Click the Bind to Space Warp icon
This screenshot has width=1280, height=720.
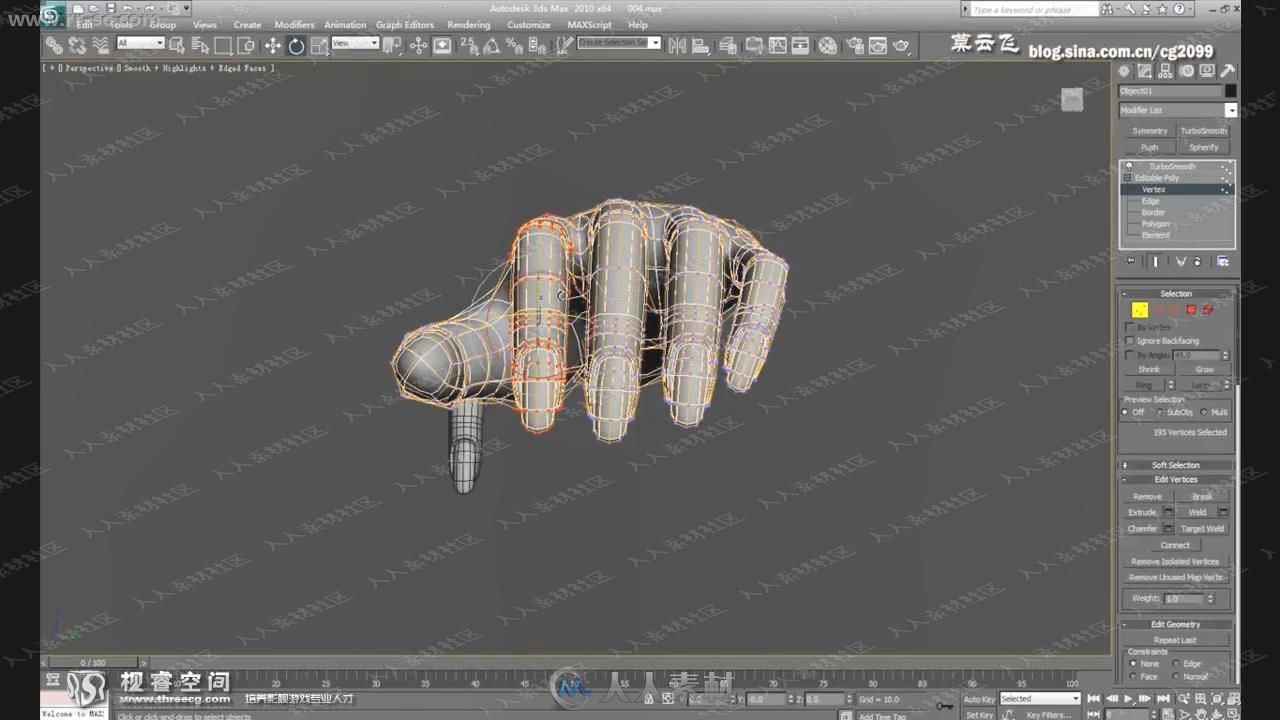(100, 45)
